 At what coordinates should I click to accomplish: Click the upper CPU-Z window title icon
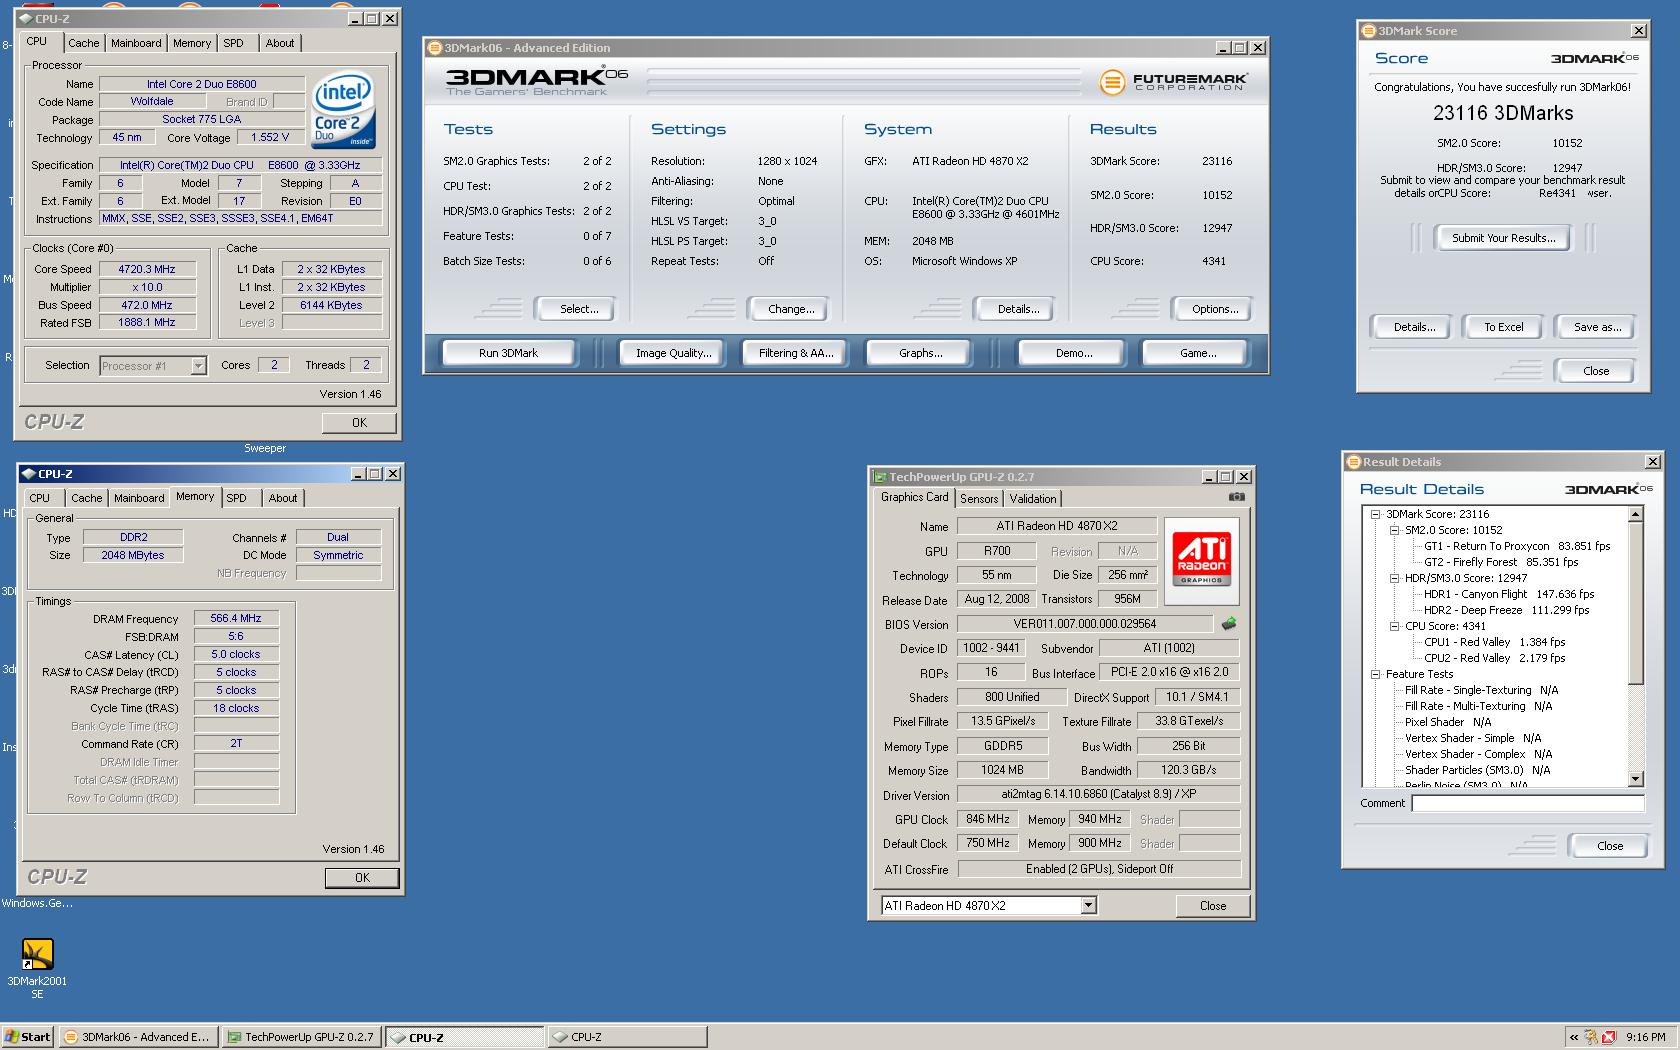pos(25,18)
